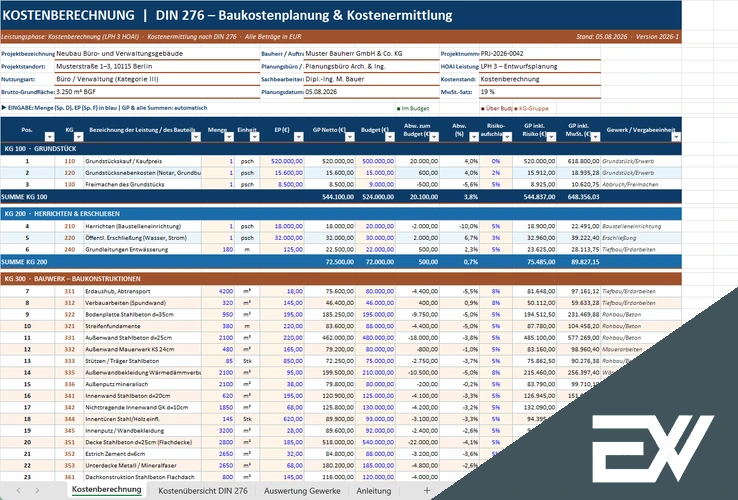
Task: Select 'KG 300 · BAUWERK – BAUKONSTRUKTIONEN' section header
Action: pyautogui.click(x=341, y=279)
